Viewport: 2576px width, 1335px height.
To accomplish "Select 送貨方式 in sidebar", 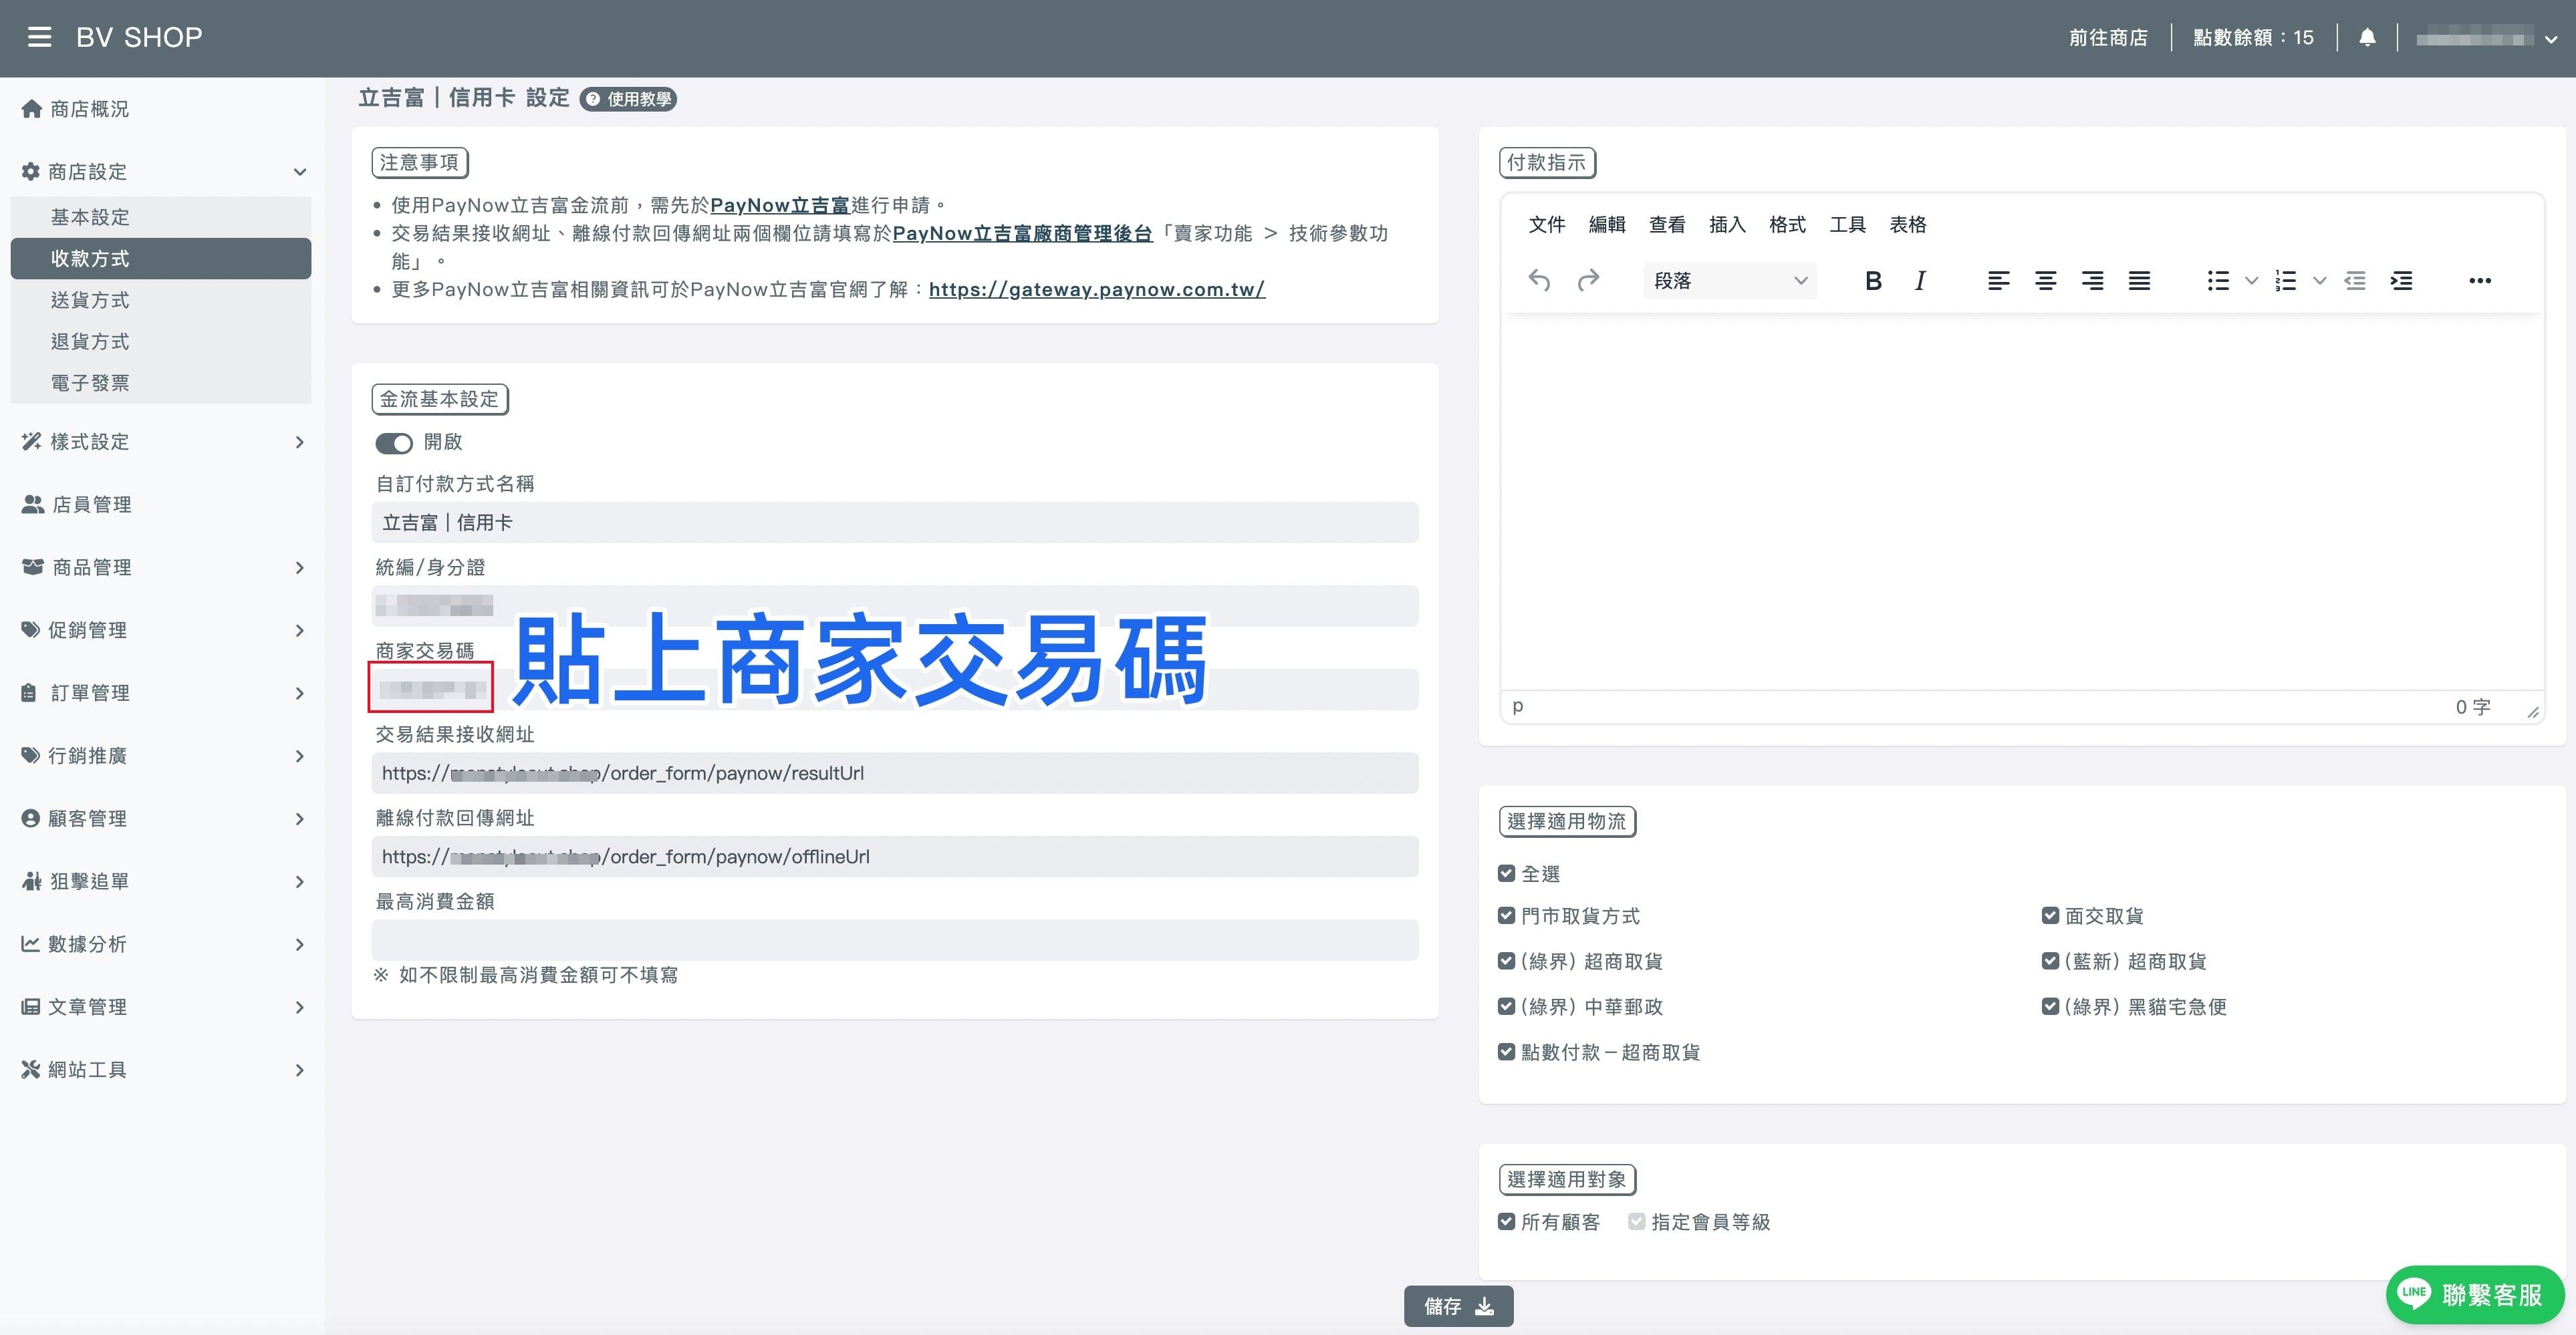I will (162, 300).
